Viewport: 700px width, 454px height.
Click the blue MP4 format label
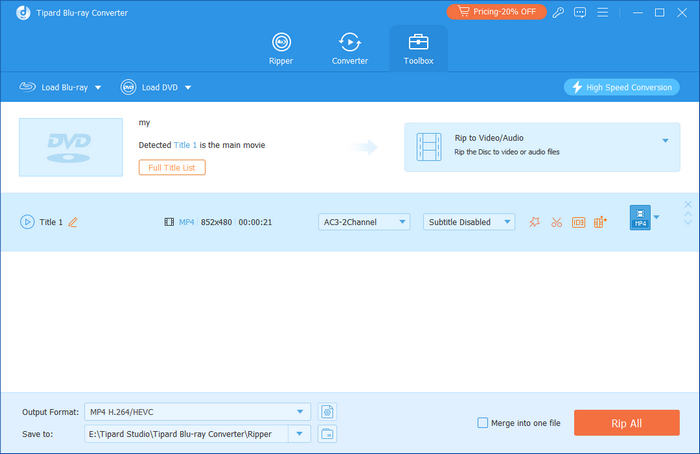pyautogui.click(x=187, y=222)
